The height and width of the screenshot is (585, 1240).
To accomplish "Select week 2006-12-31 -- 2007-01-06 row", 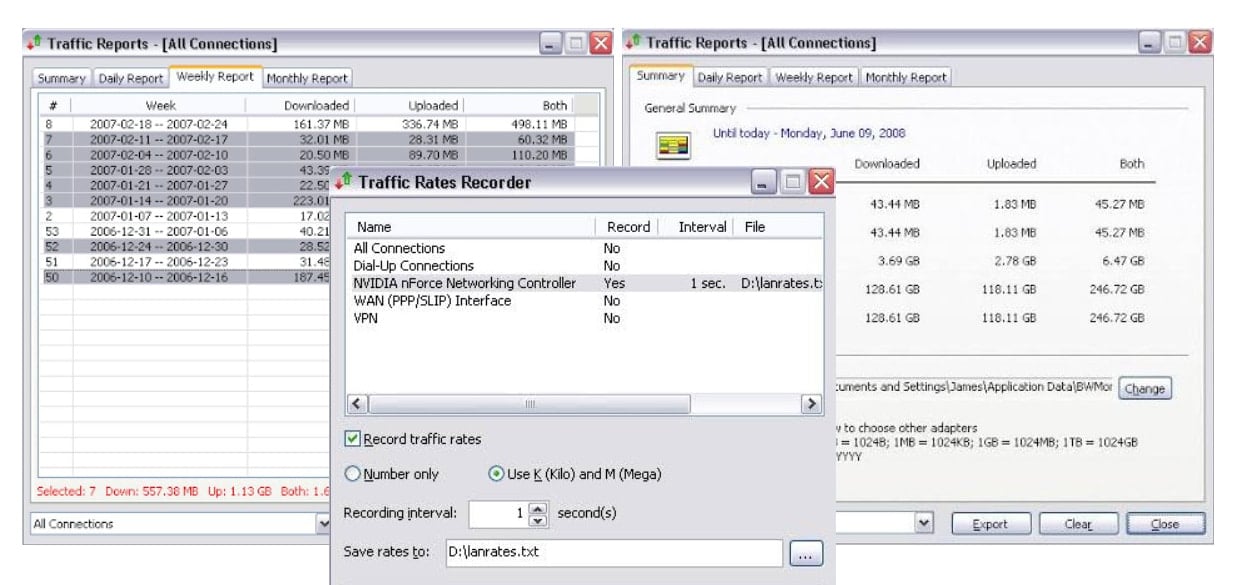I will point(185,231).
